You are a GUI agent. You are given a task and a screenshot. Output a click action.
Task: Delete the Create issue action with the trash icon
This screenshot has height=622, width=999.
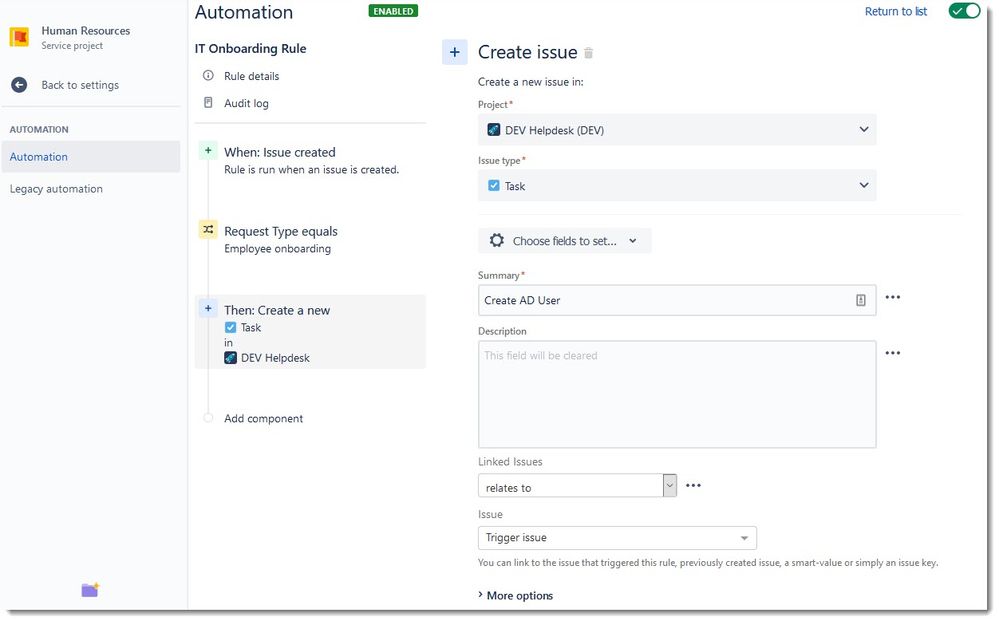coord(589,53)
